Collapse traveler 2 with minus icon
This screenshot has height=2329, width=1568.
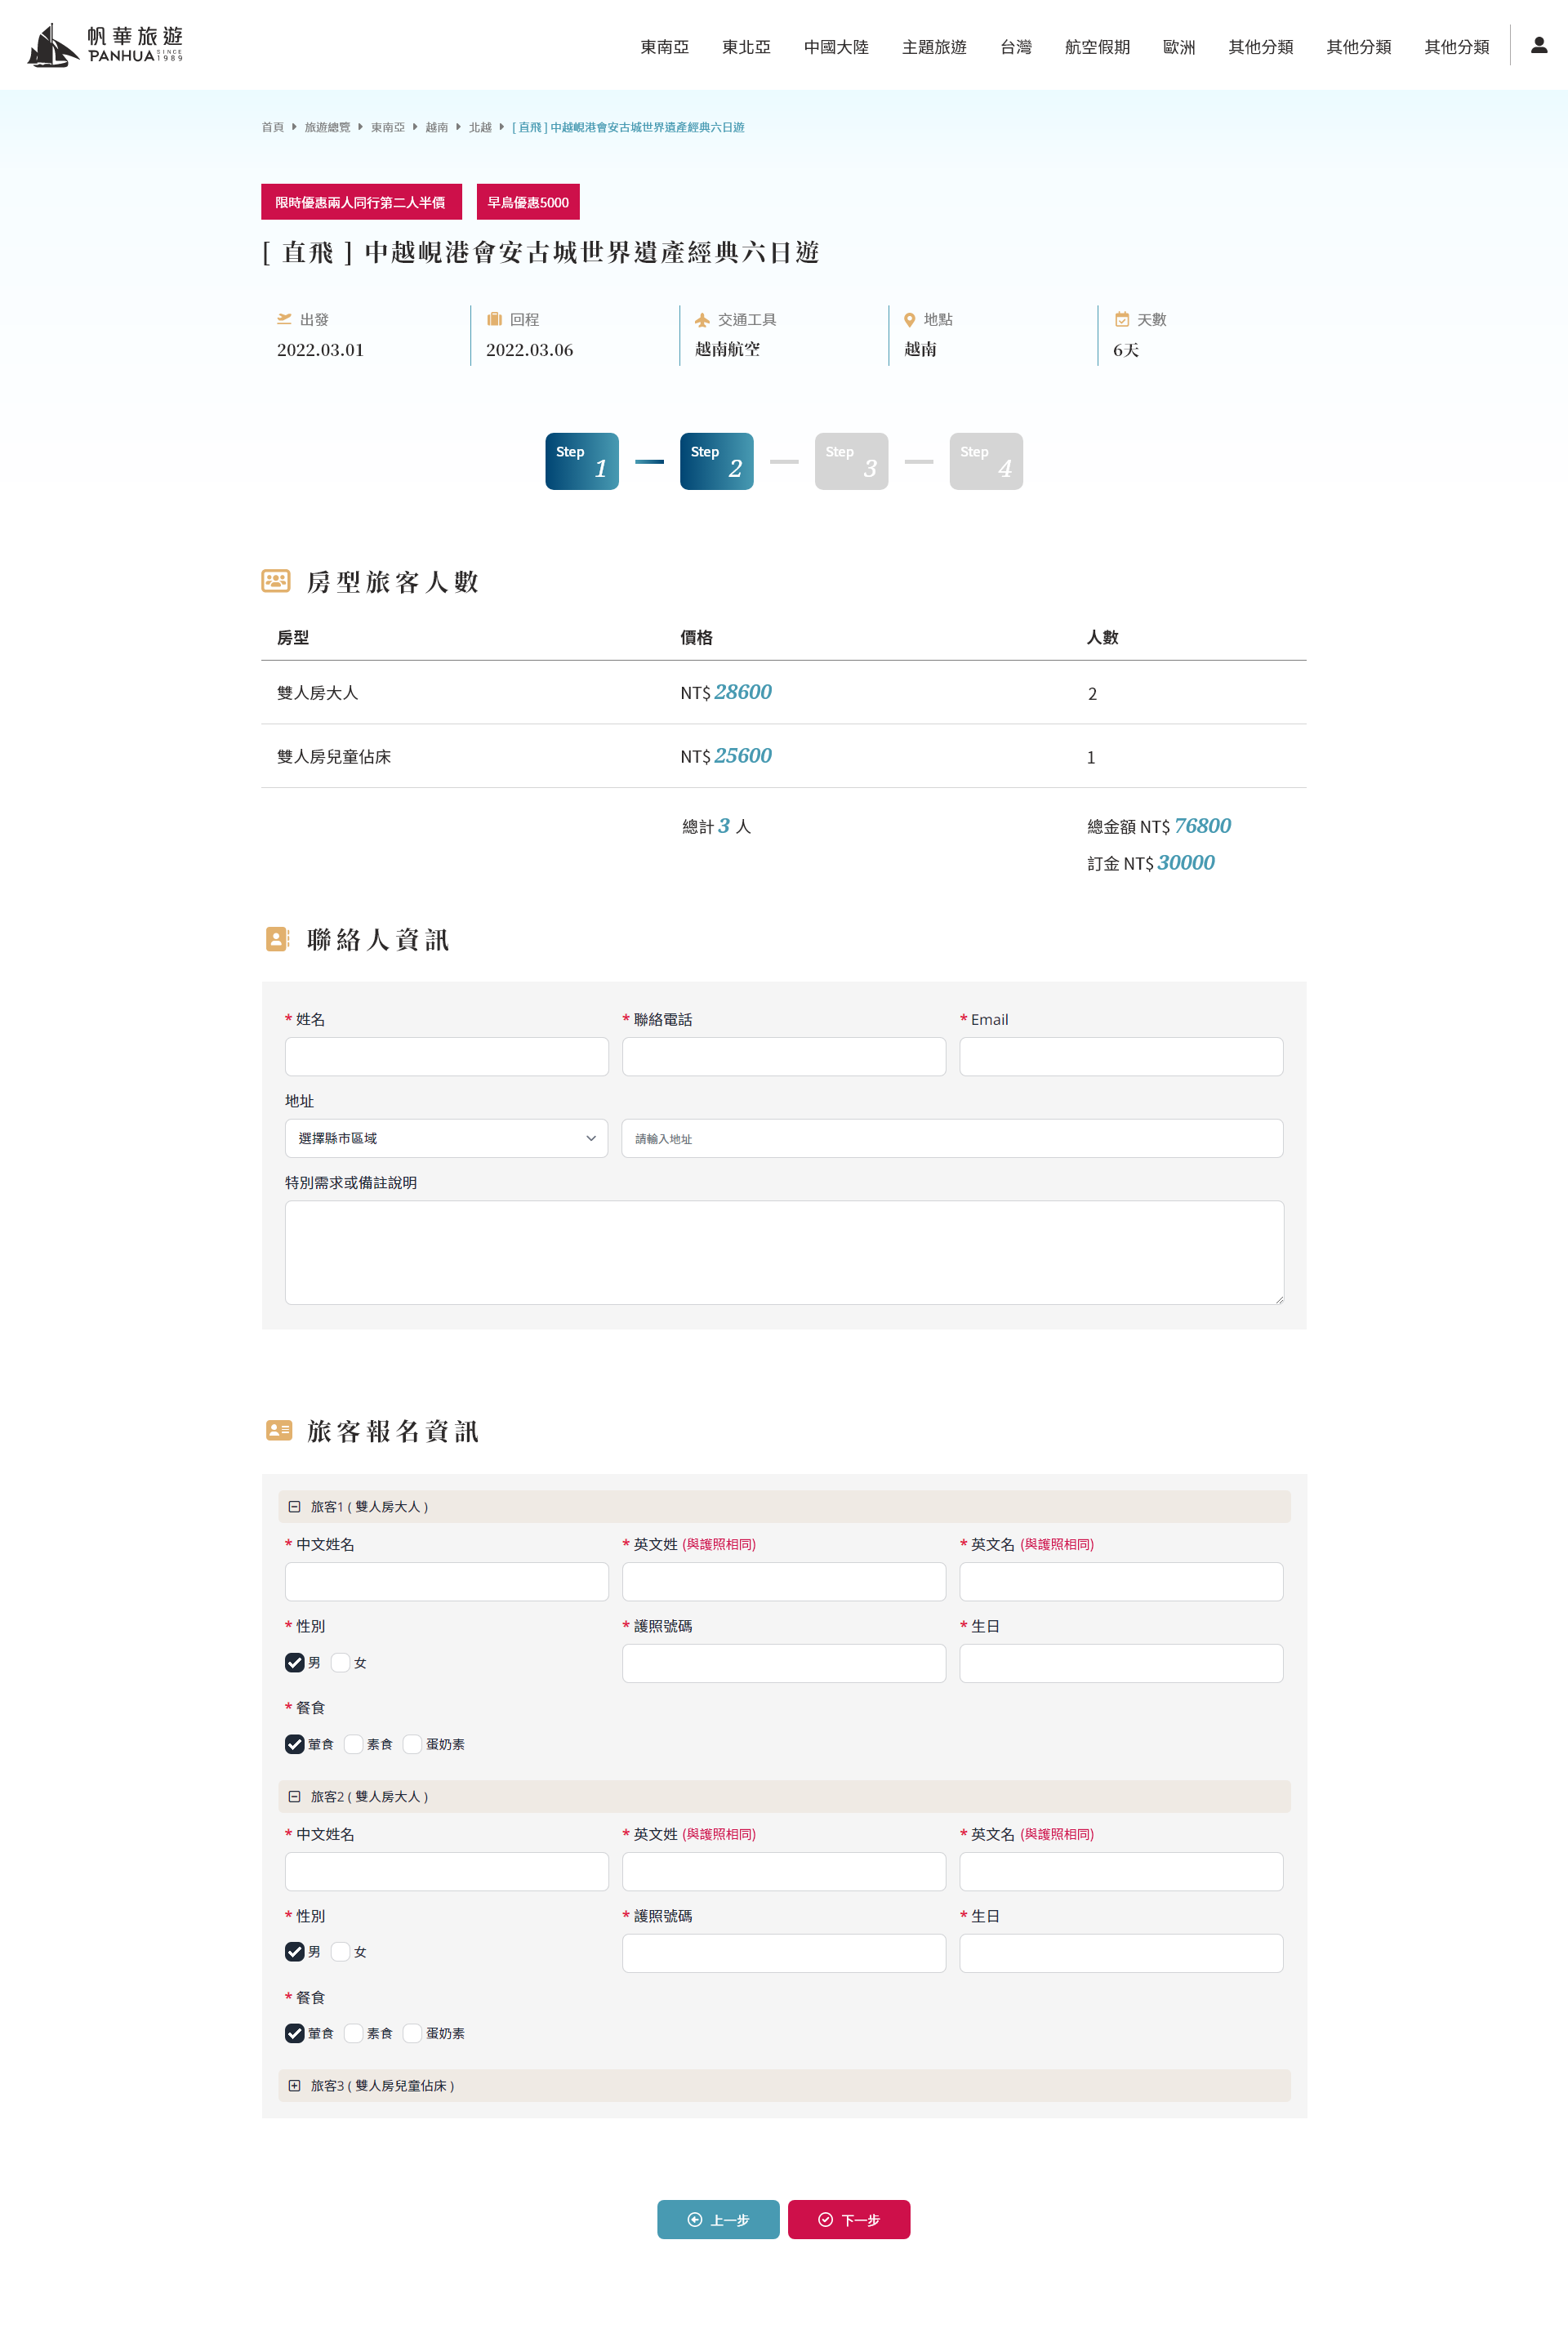pyautogui.click(x=294, y=1796)
